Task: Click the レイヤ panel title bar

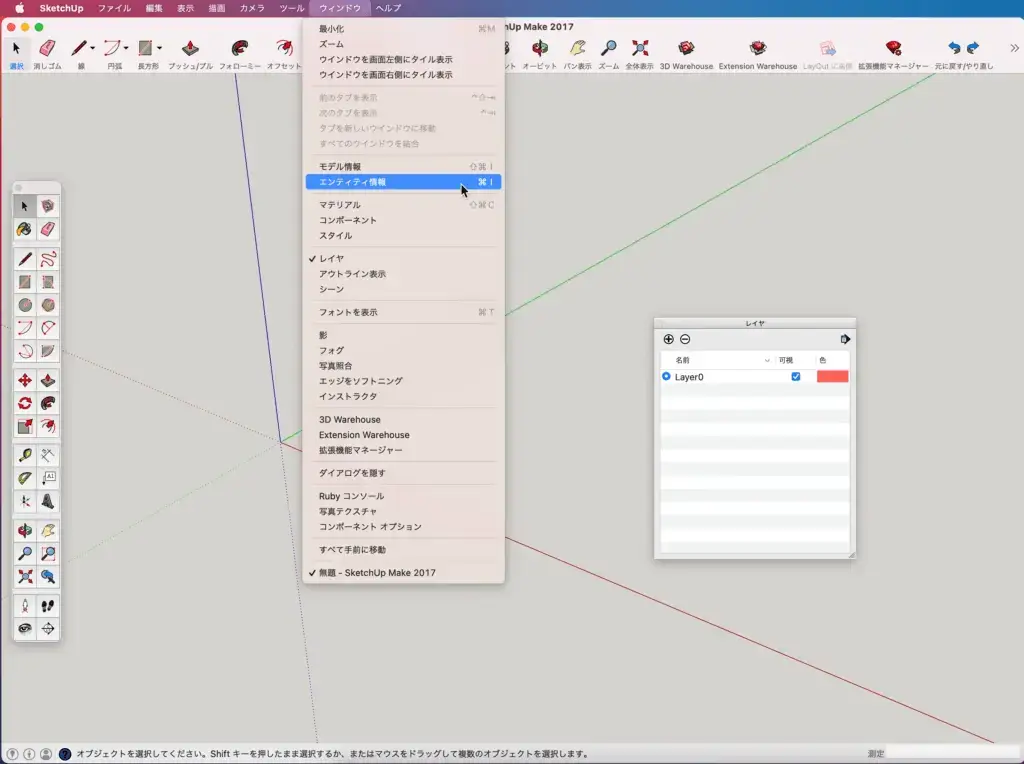Action: [755, 323]
